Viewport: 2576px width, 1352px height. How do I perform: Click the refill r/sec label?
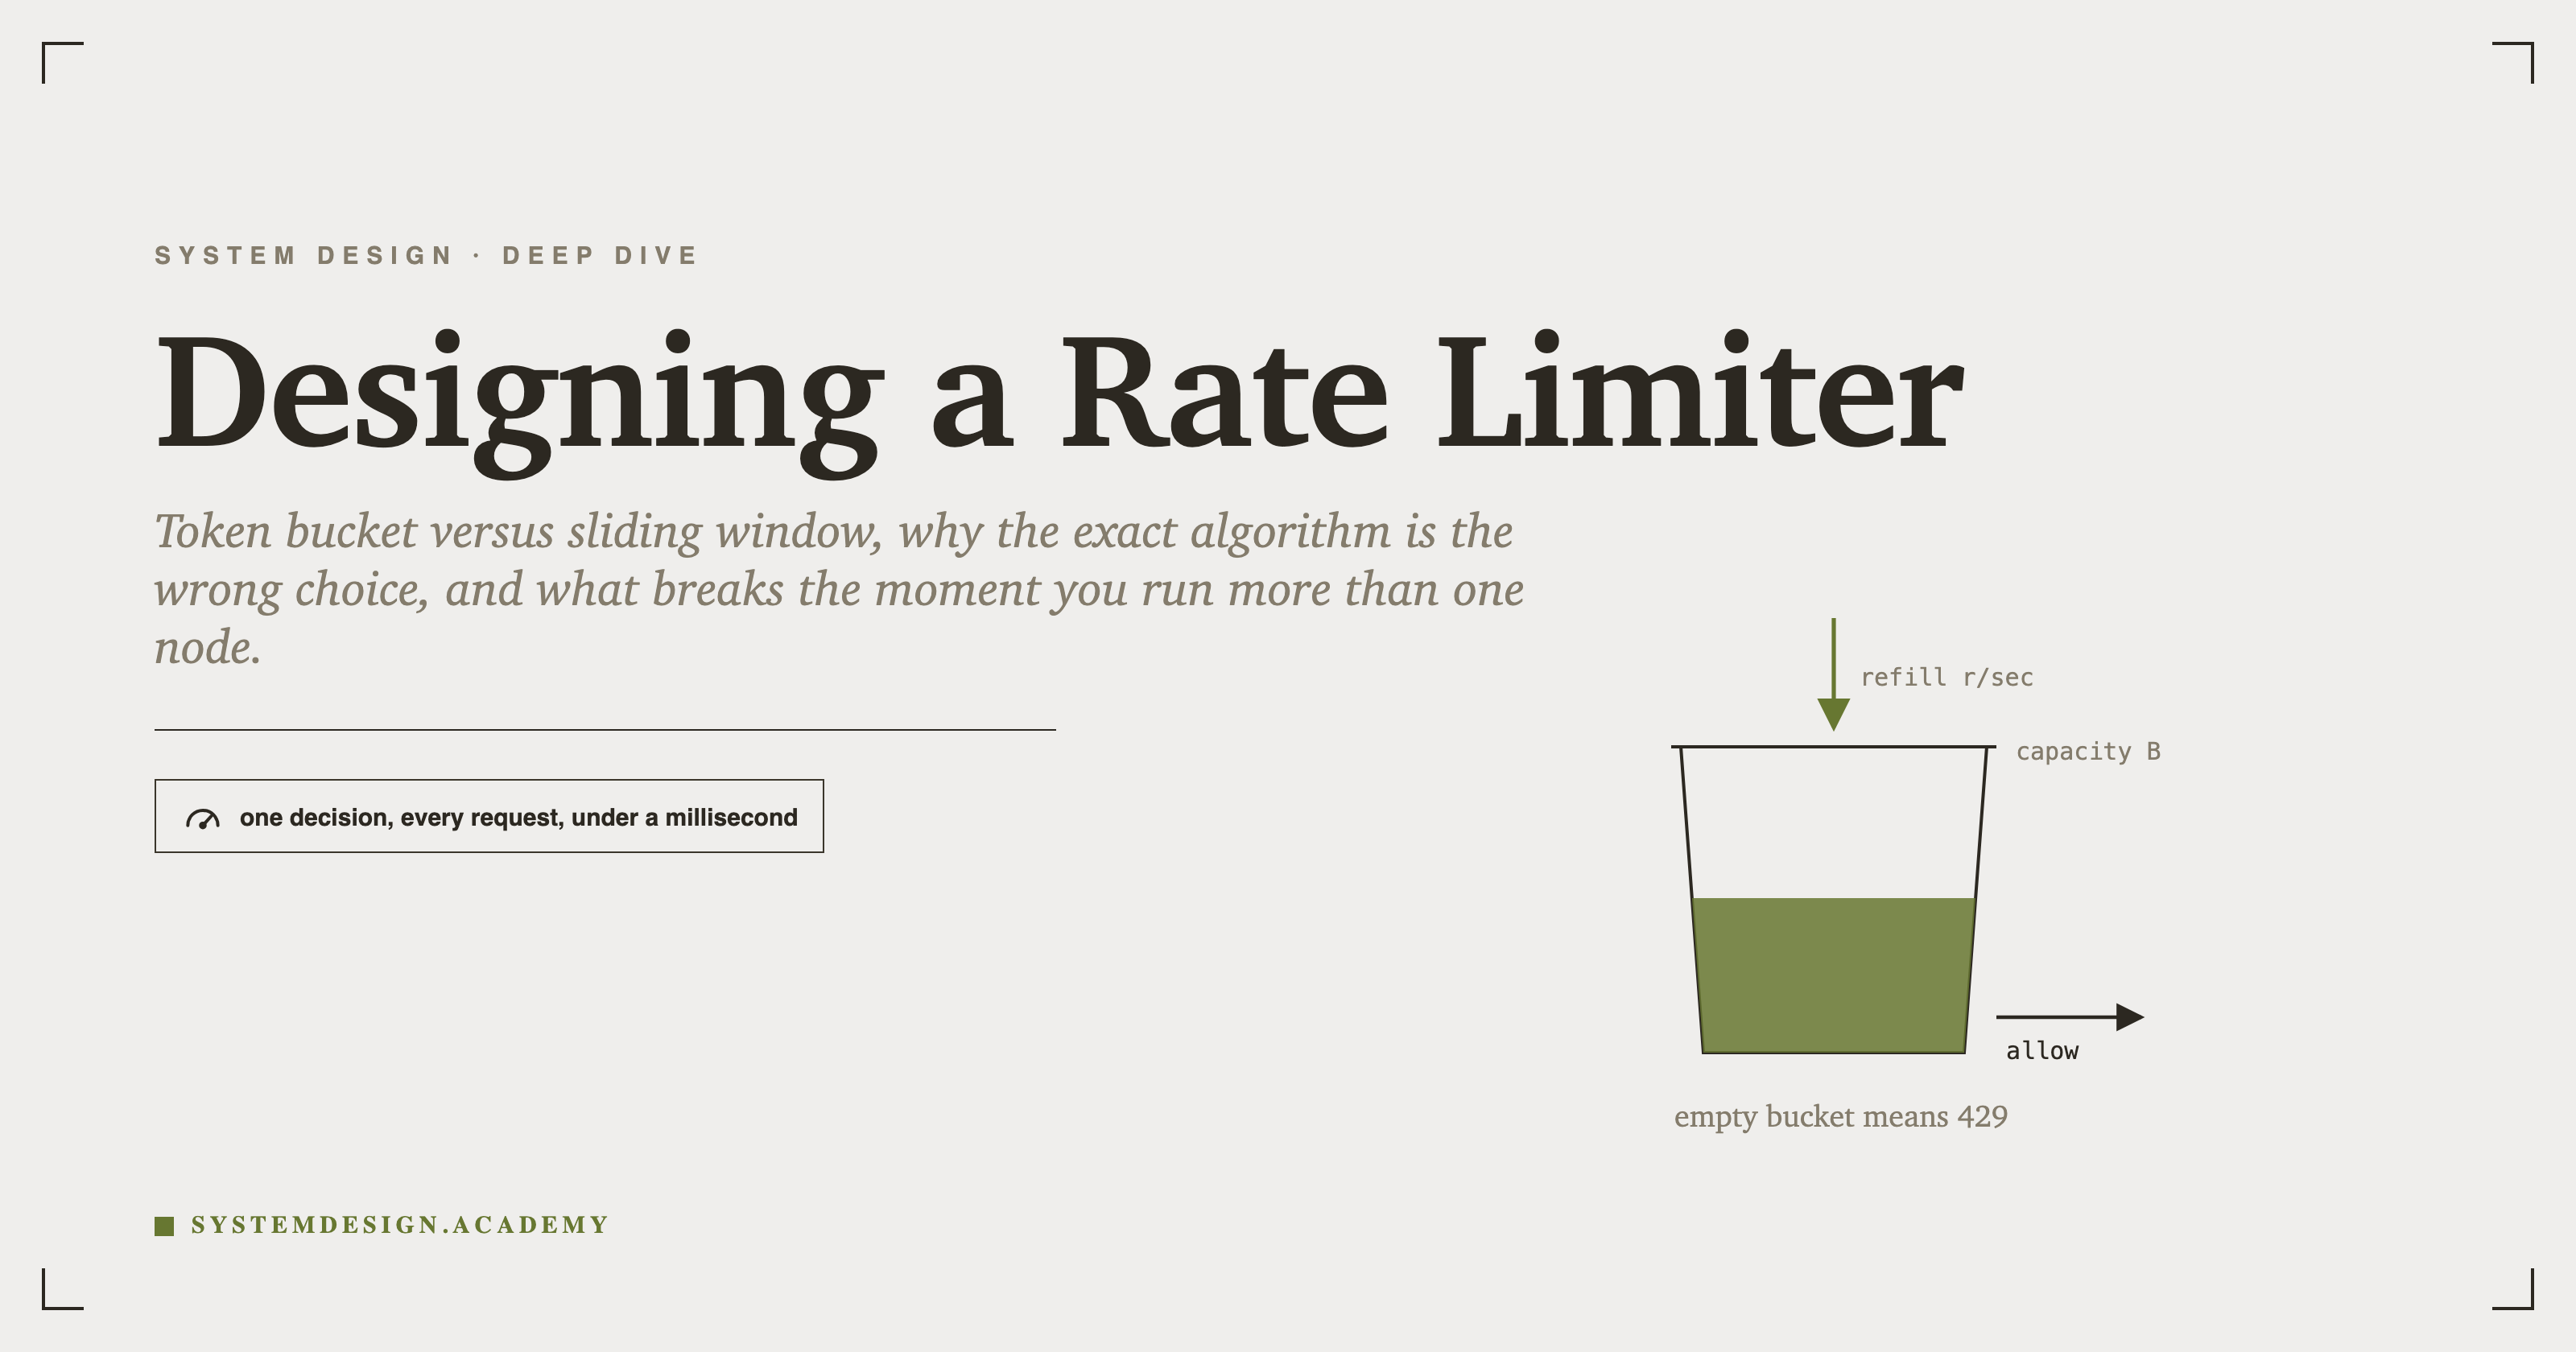pos(1946,677)
